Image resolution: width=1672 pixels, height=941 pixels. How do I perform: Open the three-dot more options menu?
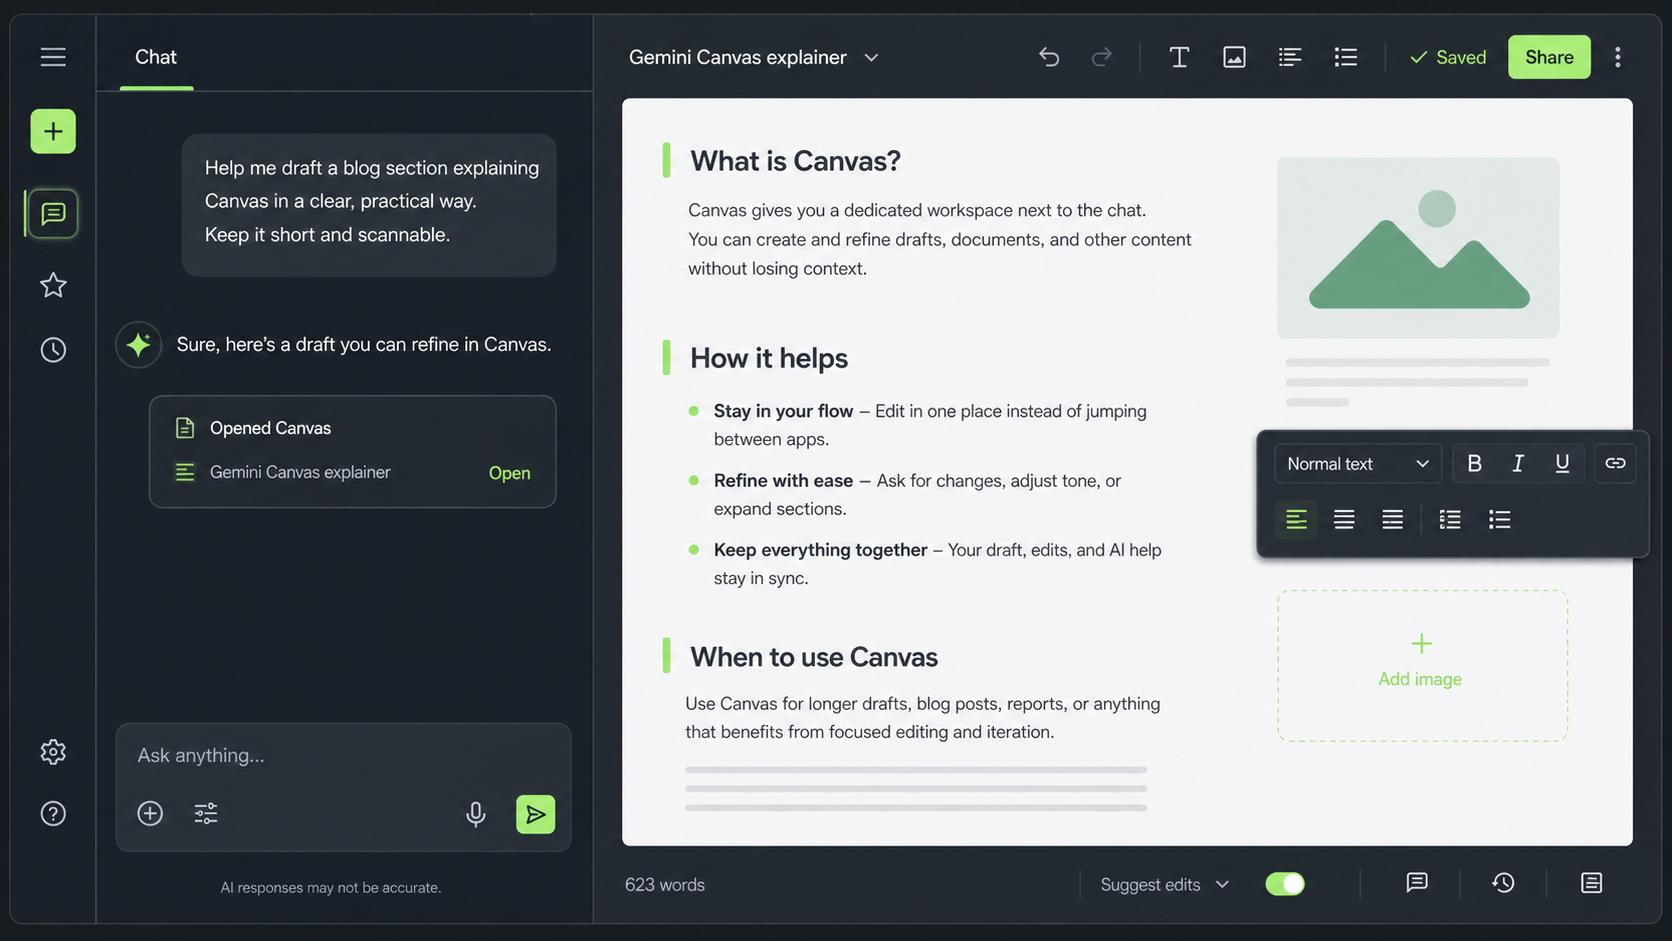tap(1617, 57)
